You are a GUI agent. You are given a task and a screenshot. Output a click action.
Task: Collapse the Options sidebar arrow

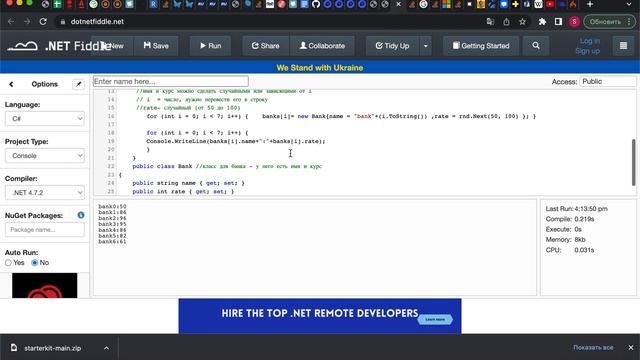[11, 84]
